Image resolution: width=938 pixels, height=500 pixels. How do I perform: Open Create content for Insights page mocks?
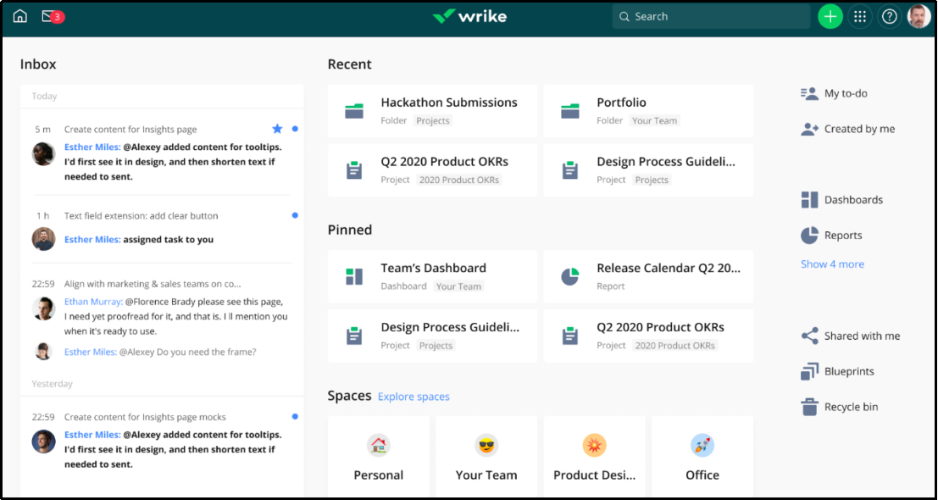(x=145, y=417)
